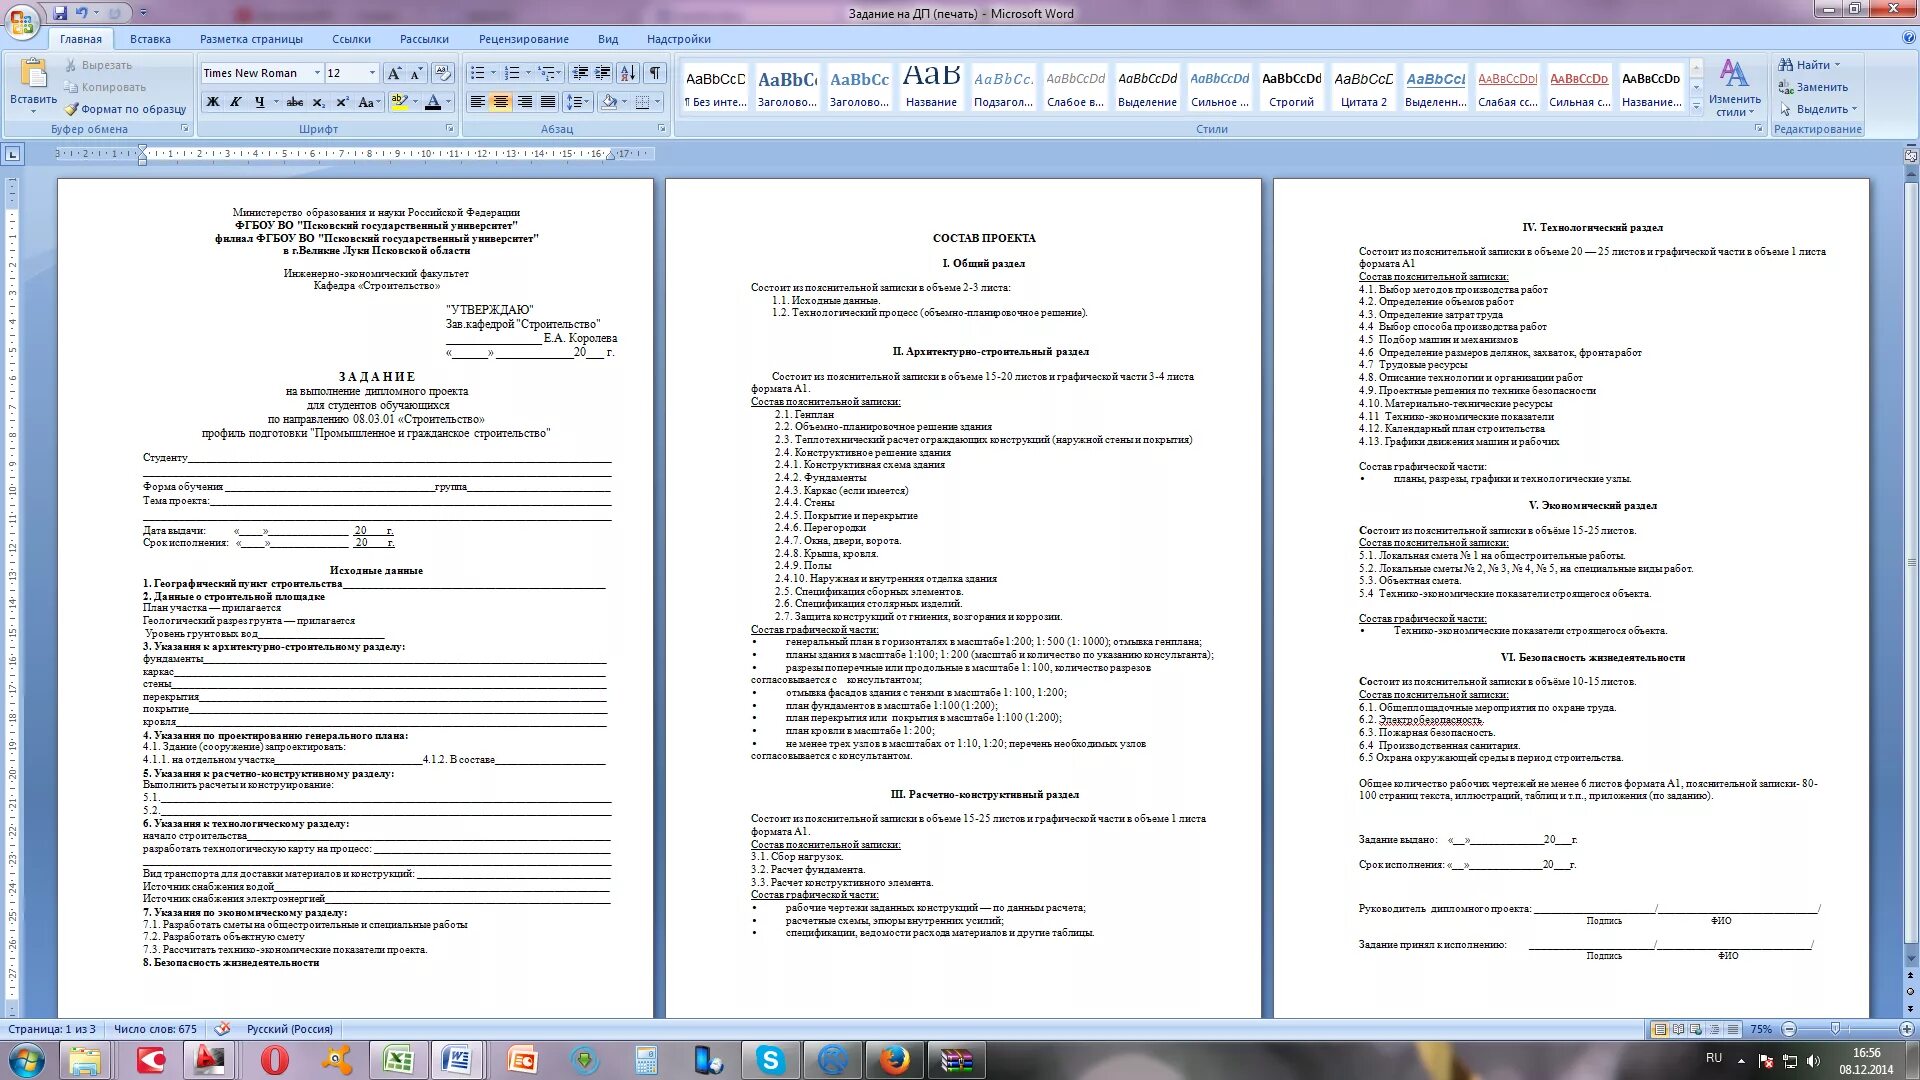
Task: Open Font dialog launcher in Шрифт group
Action: point(449,129)
